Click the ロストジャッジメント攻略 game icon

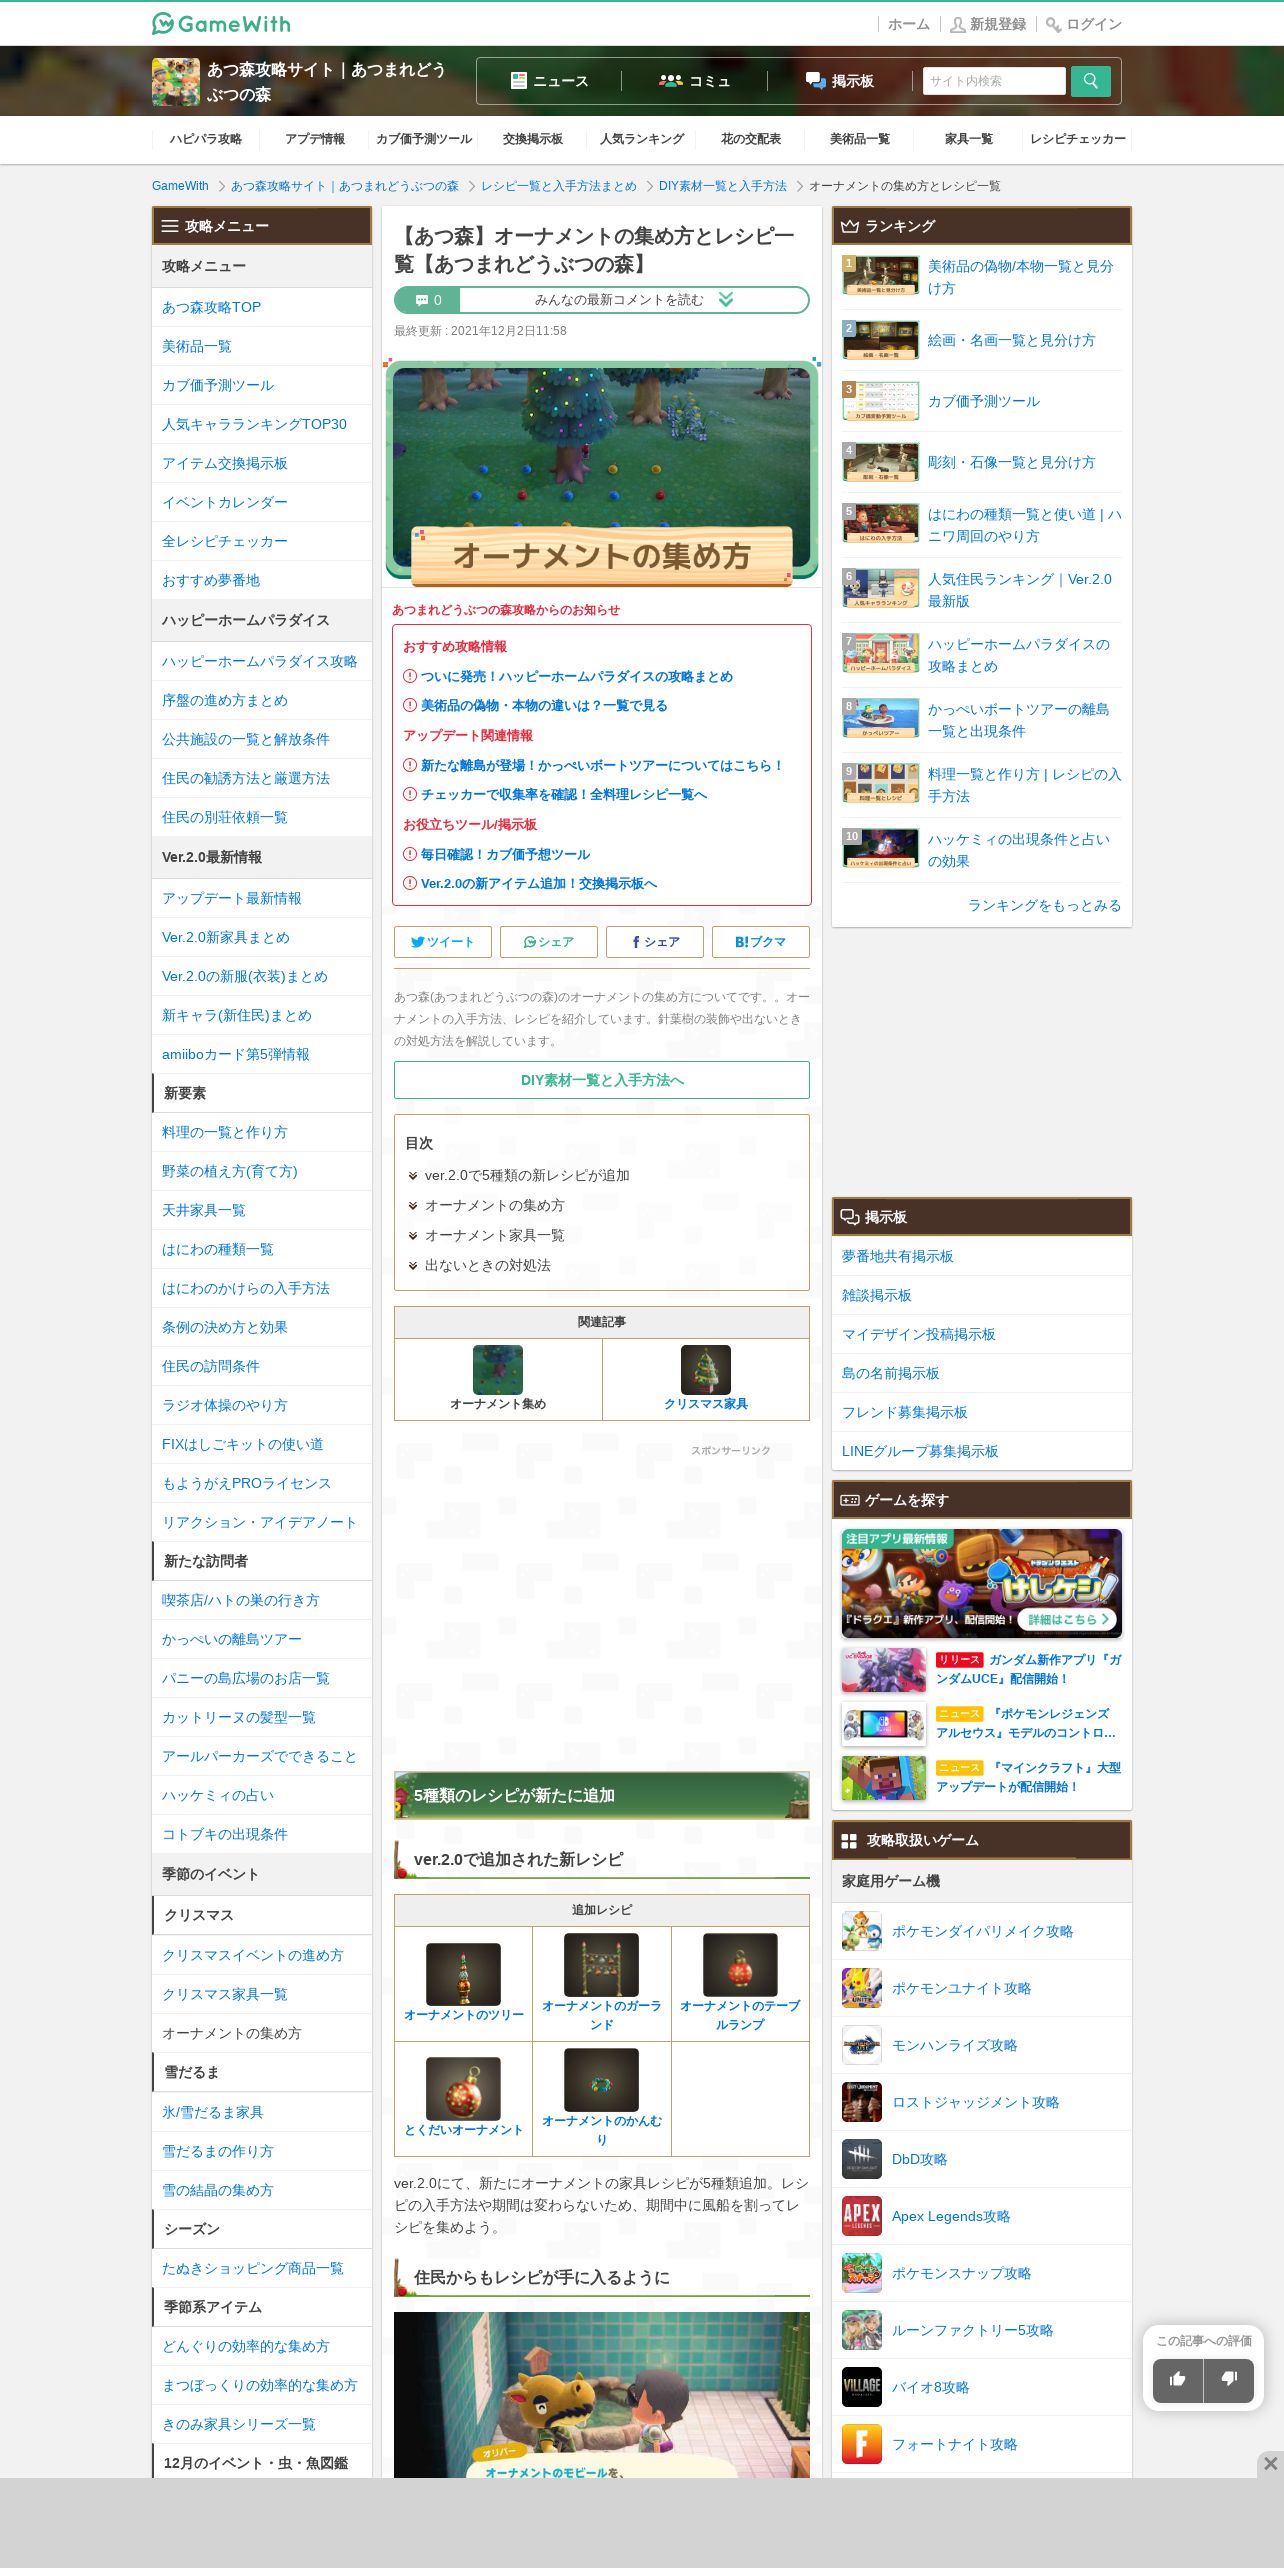pyautogui.click(x=861, y=2102)
